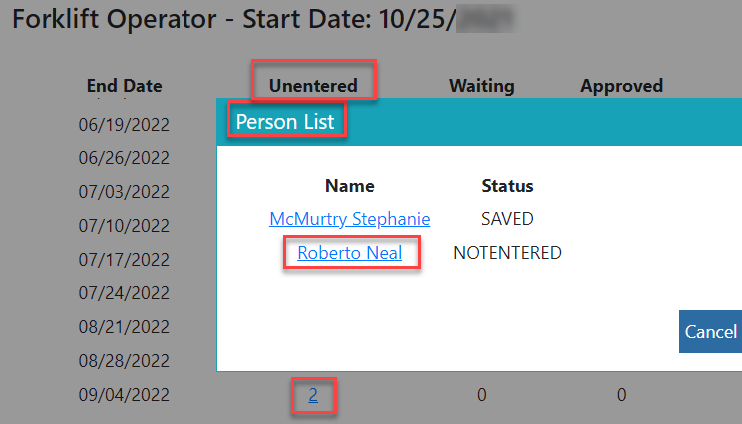
Task: Click the NOTENTERED status text
Action: tap(507, 254)
